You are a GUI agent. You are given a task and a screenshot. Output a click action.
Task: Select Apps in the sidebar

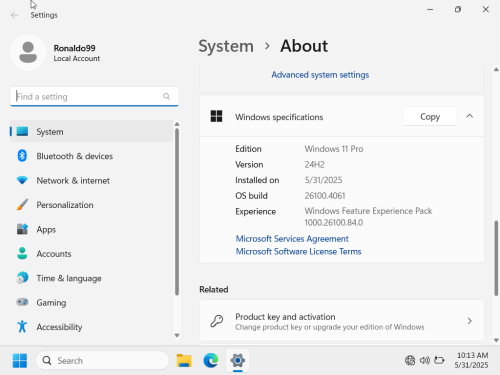[x=91, y=229]
